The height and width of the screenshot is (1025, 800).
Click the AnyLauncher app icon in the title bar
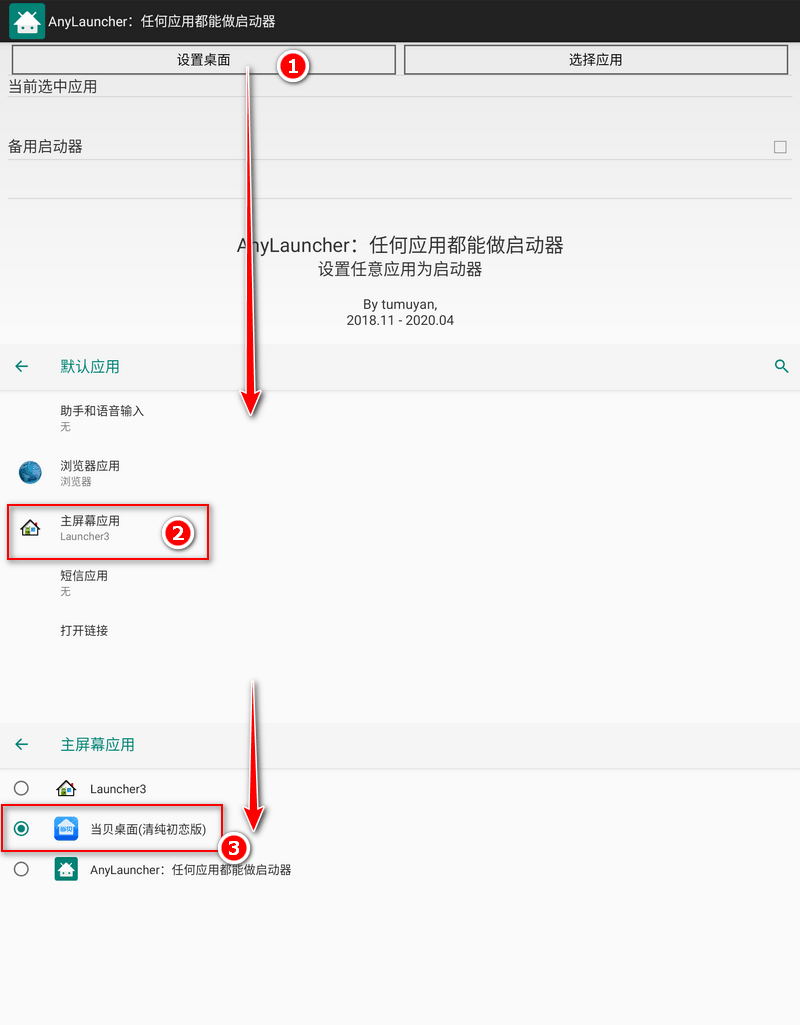[x=26, y=20]
